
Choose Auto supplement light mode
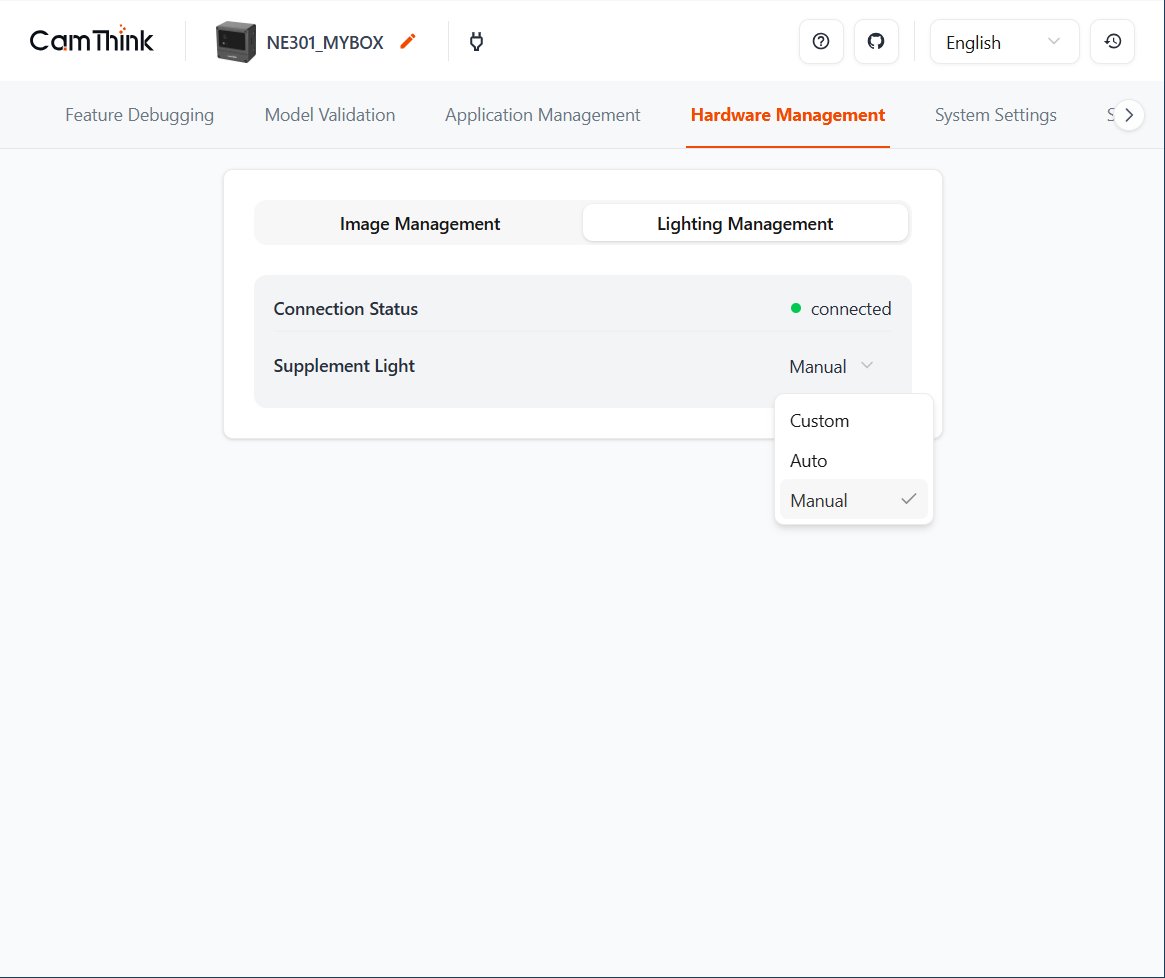pos(809,461)
